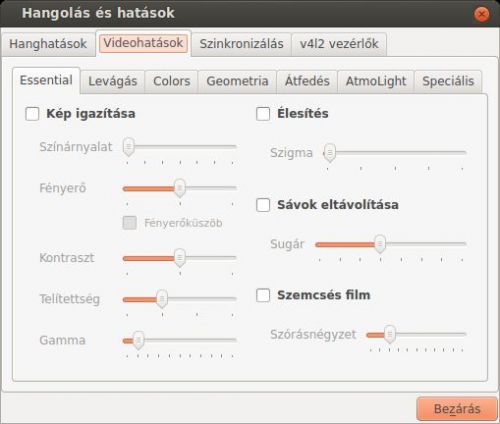Open the Geometria sub-tab
The height and width of the screenshot is (424, 500).
[237, 81]
